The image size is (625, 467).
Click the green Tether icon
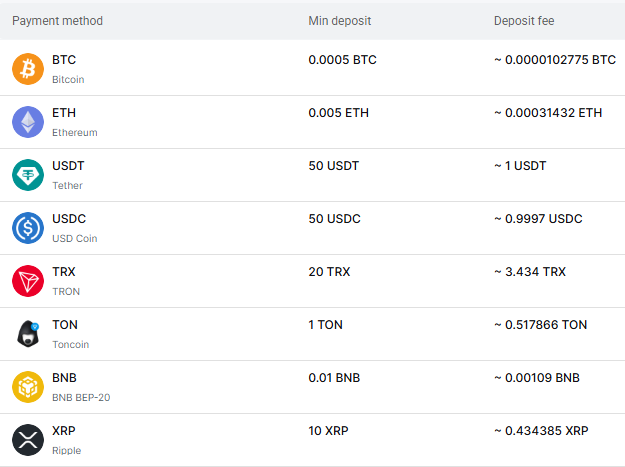(x=28, y=175)
